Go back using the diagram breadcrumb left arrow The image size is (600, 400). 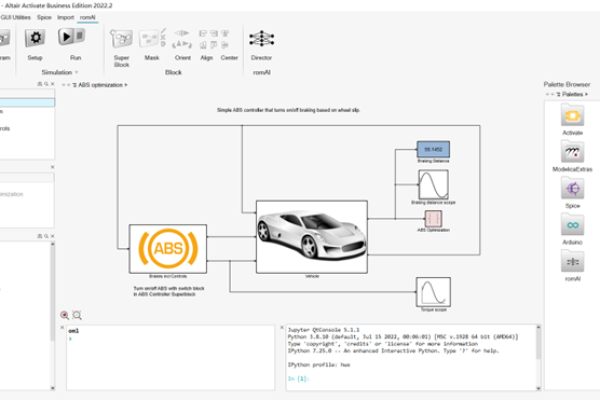click(x=64, y=85)
